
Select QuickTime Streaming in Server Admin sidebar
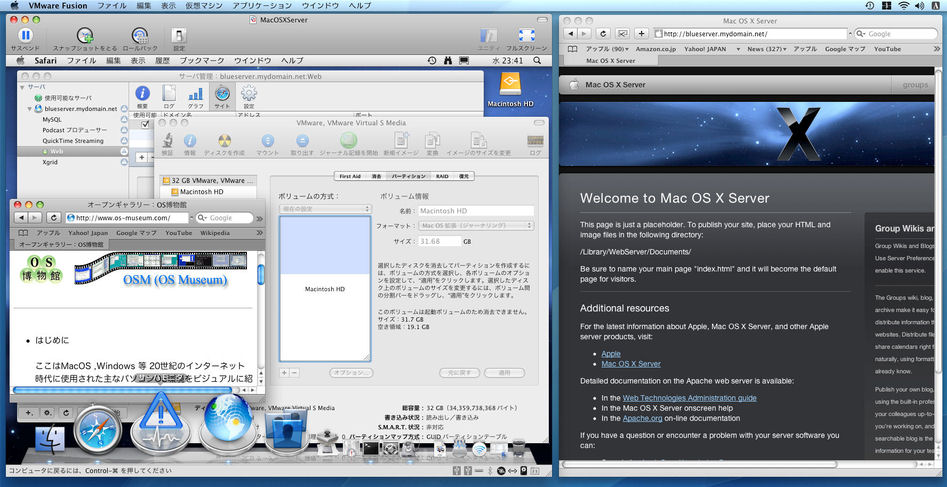(72, 141)
